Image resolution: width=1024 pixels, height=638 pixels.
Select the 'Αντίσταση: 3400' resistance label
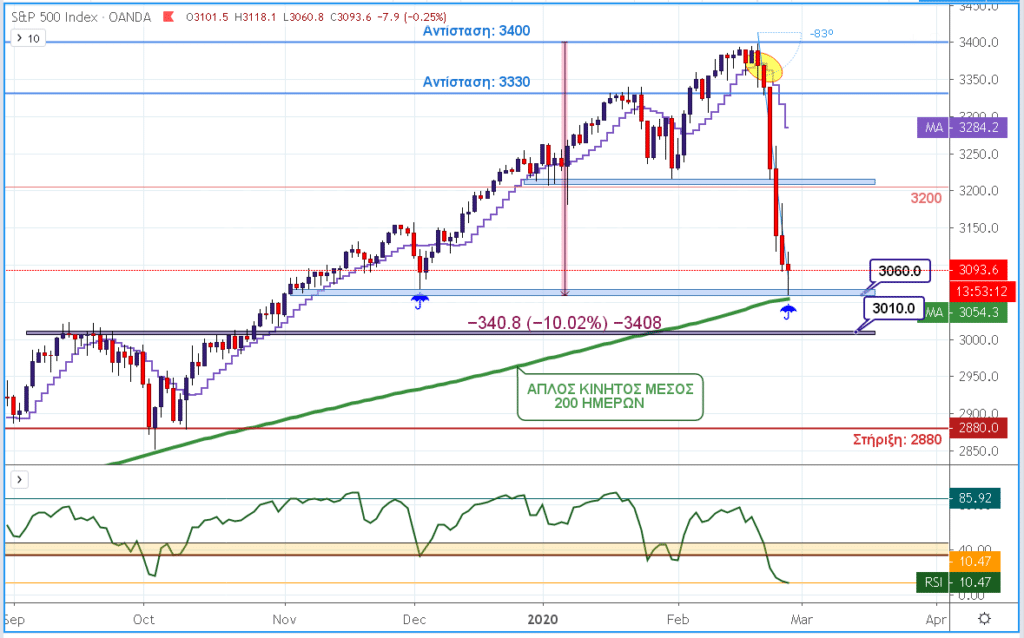click(x=476, y=31)
